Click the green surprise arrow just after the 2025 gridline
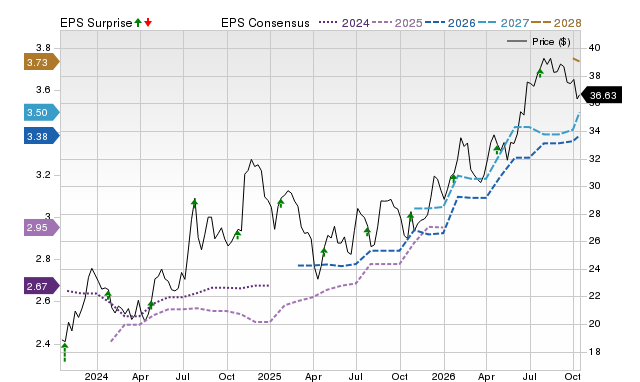640x382 pixels. (280, 203)
